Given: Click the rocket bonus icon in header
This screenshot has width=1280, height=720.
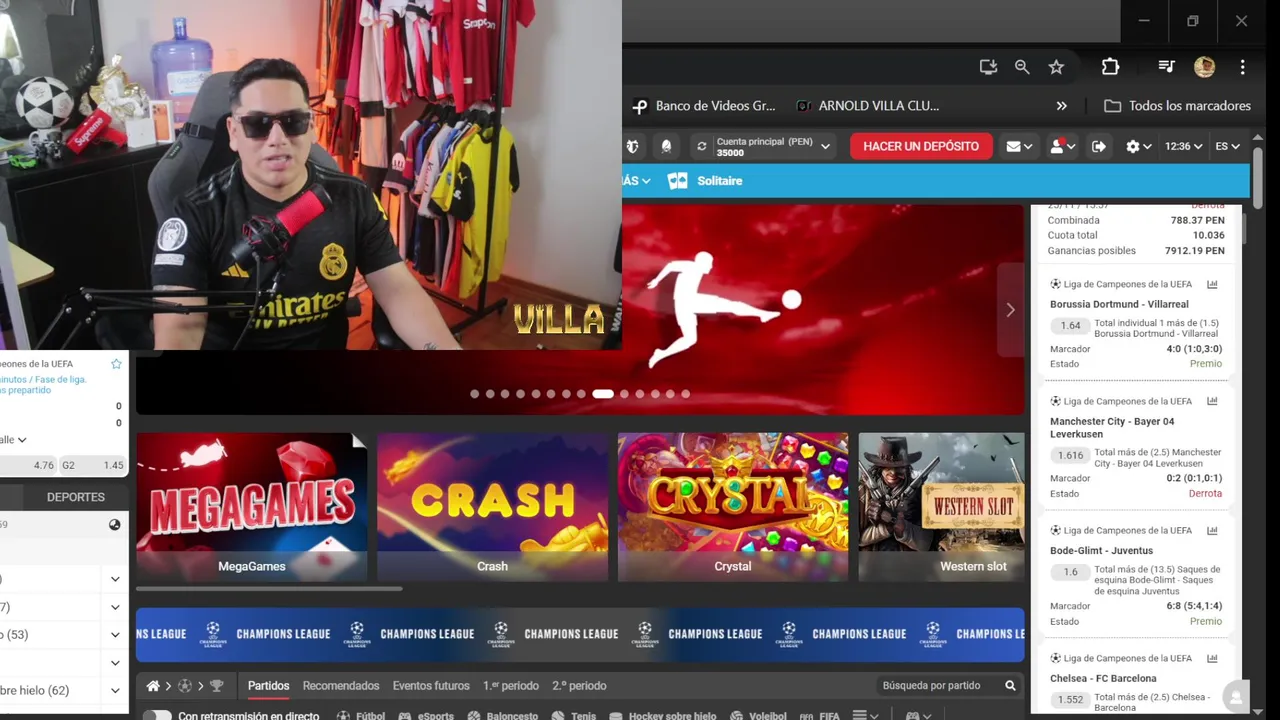Looking at the screenshot, I should (x=666, y=146).
